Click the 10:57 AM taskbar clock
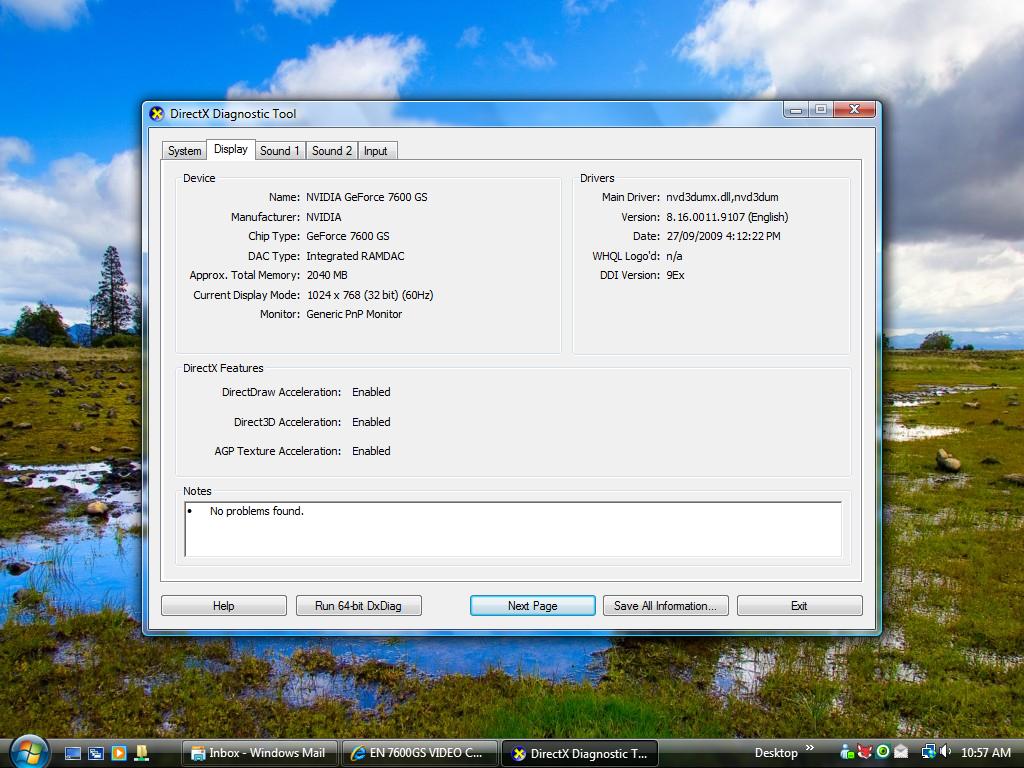 point(986,753)
